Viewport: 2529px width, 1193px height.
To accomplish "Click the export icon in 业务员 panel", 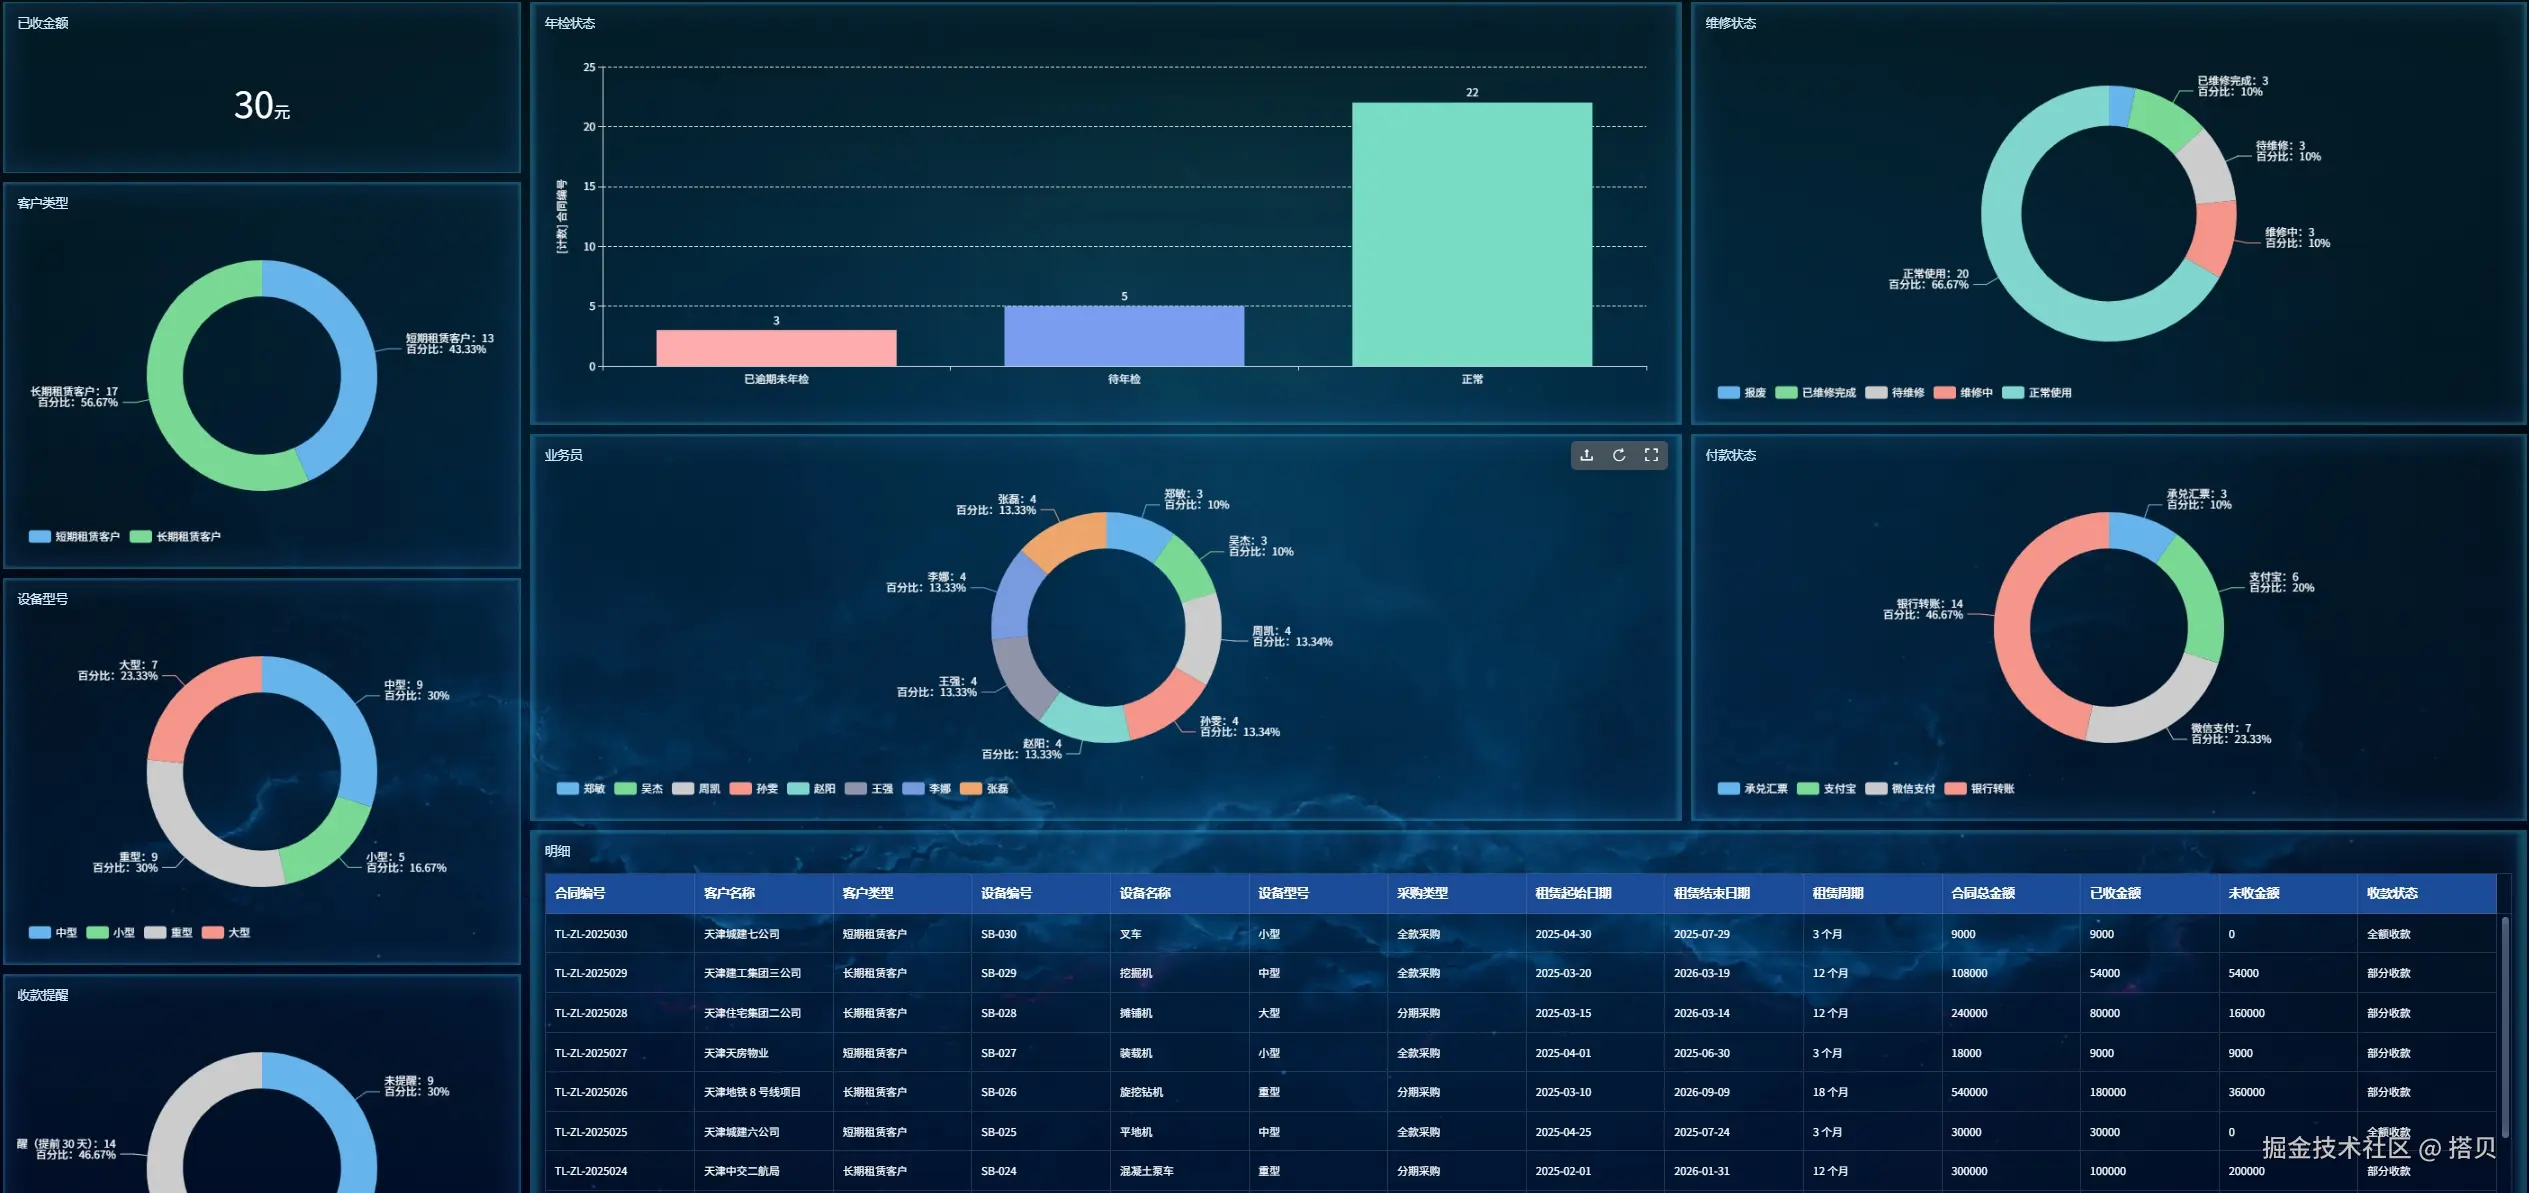I will [x=1587, y=455].
